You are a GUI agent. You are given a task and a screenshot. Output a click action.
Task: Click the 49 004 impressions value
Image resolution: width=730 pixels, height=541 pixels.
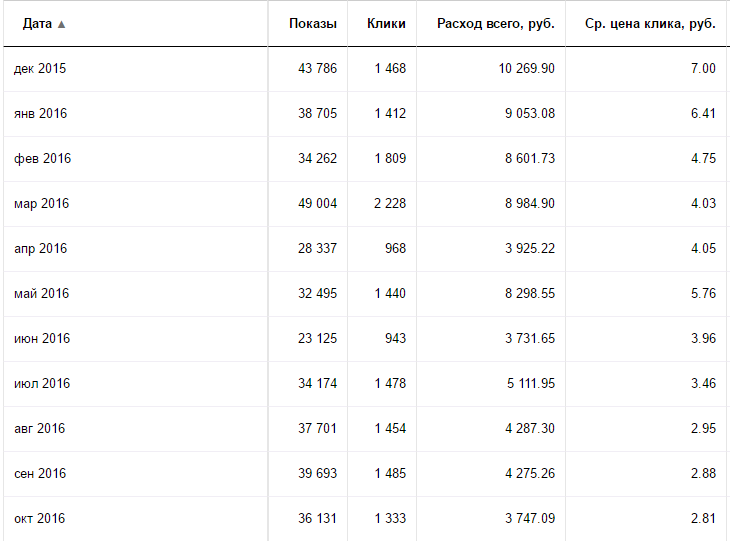(318, 203)
